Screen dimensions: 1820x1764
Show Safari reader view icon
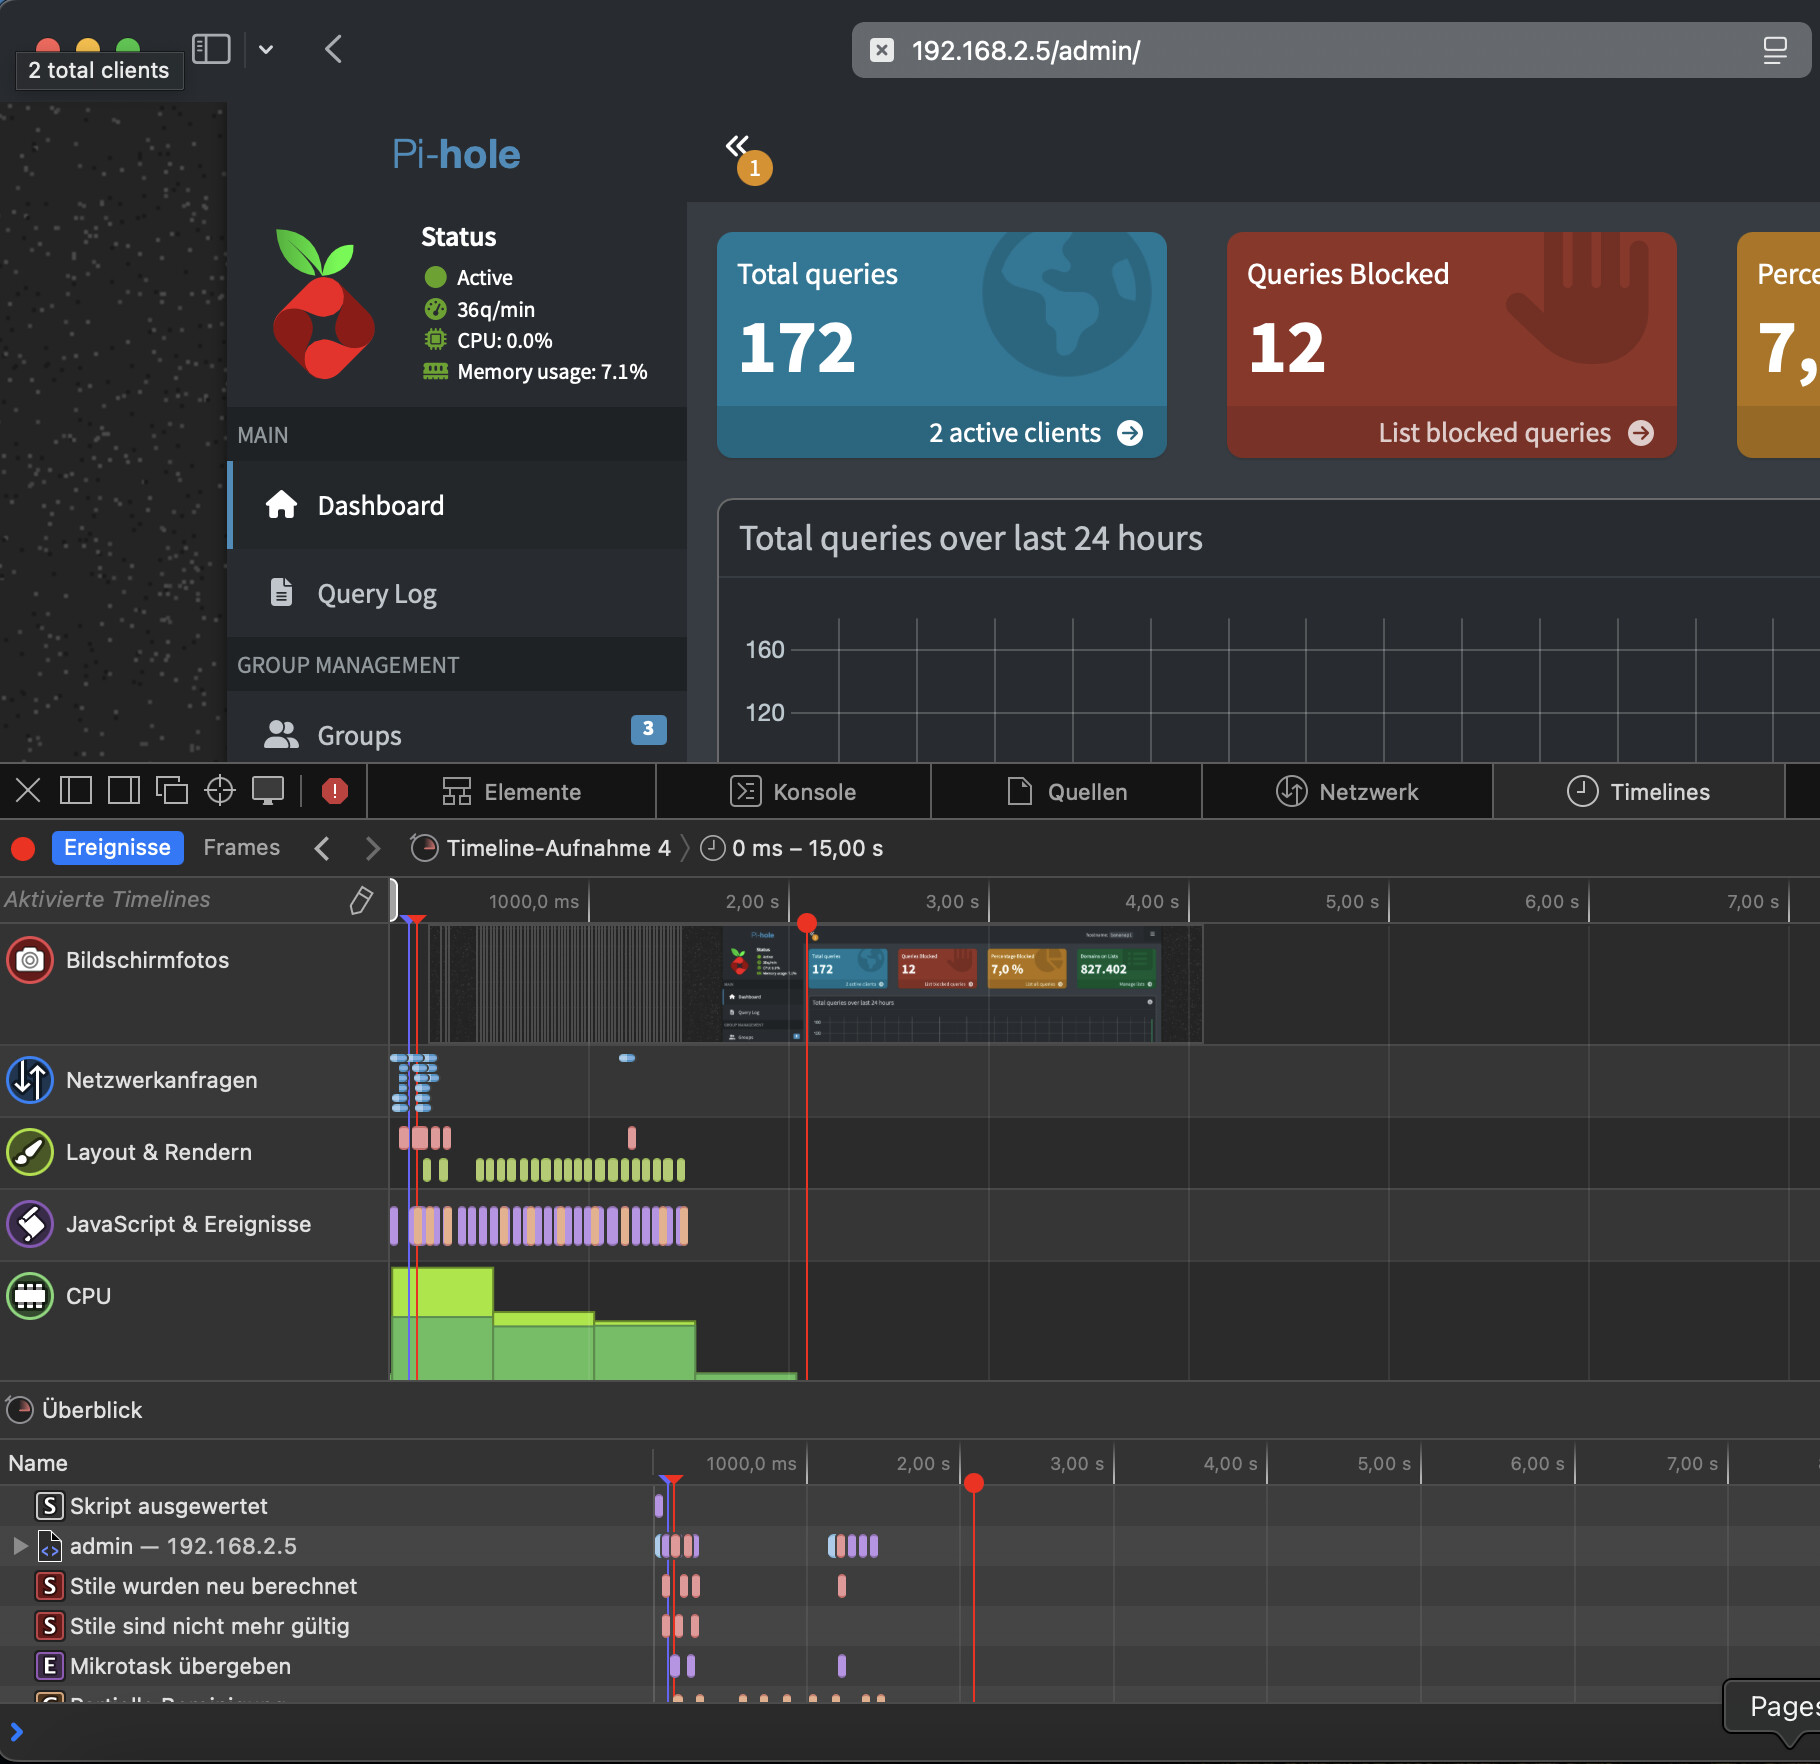tap(1775, 50)
